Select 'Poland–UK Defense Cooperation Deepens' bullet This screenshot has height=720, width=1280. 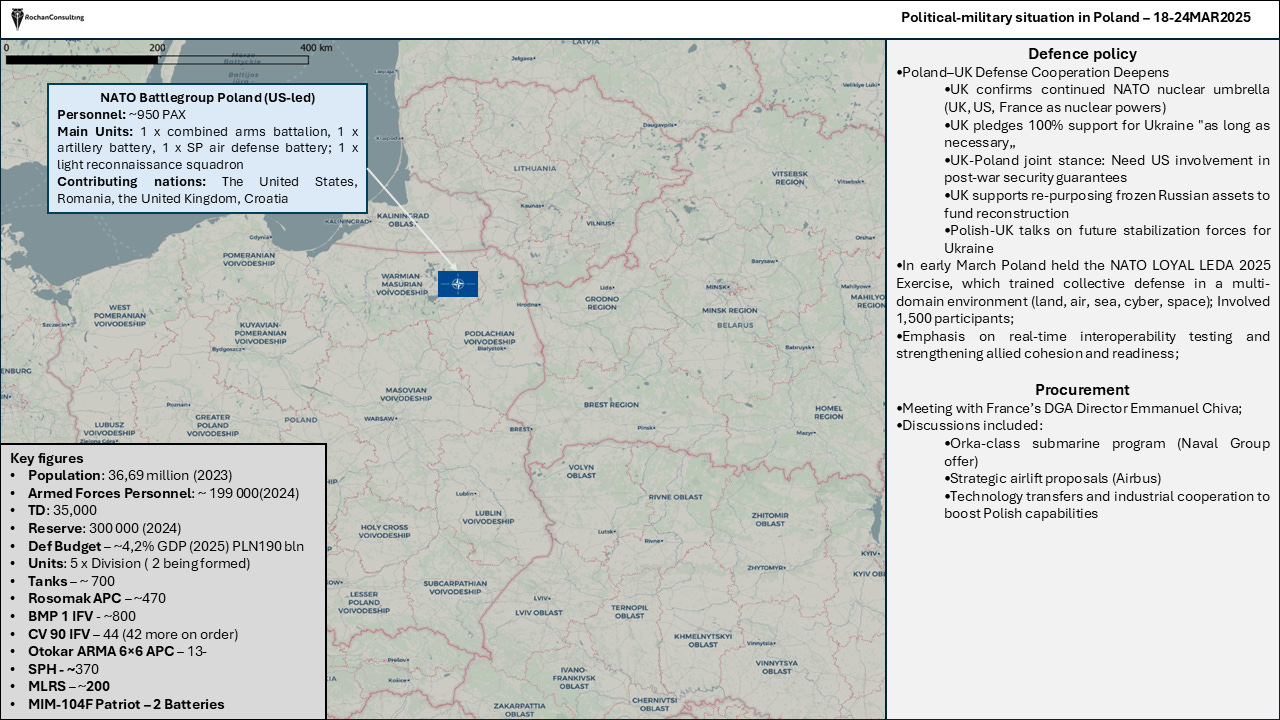click(1033, 72)
